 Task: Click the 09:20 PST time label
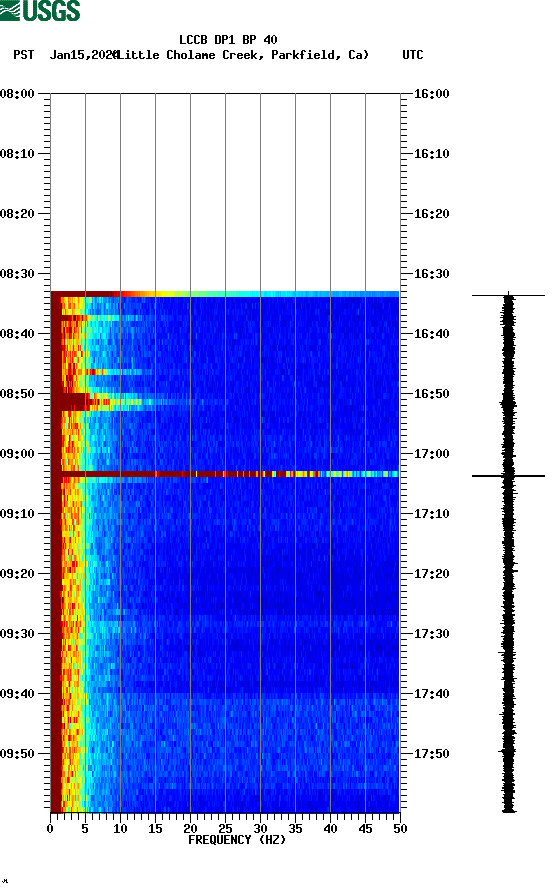pos(18,573)
